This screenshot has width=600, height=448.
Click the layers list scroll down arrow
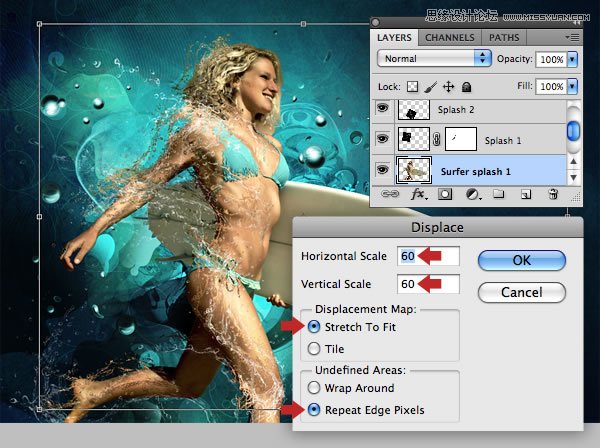click(573, 178)
